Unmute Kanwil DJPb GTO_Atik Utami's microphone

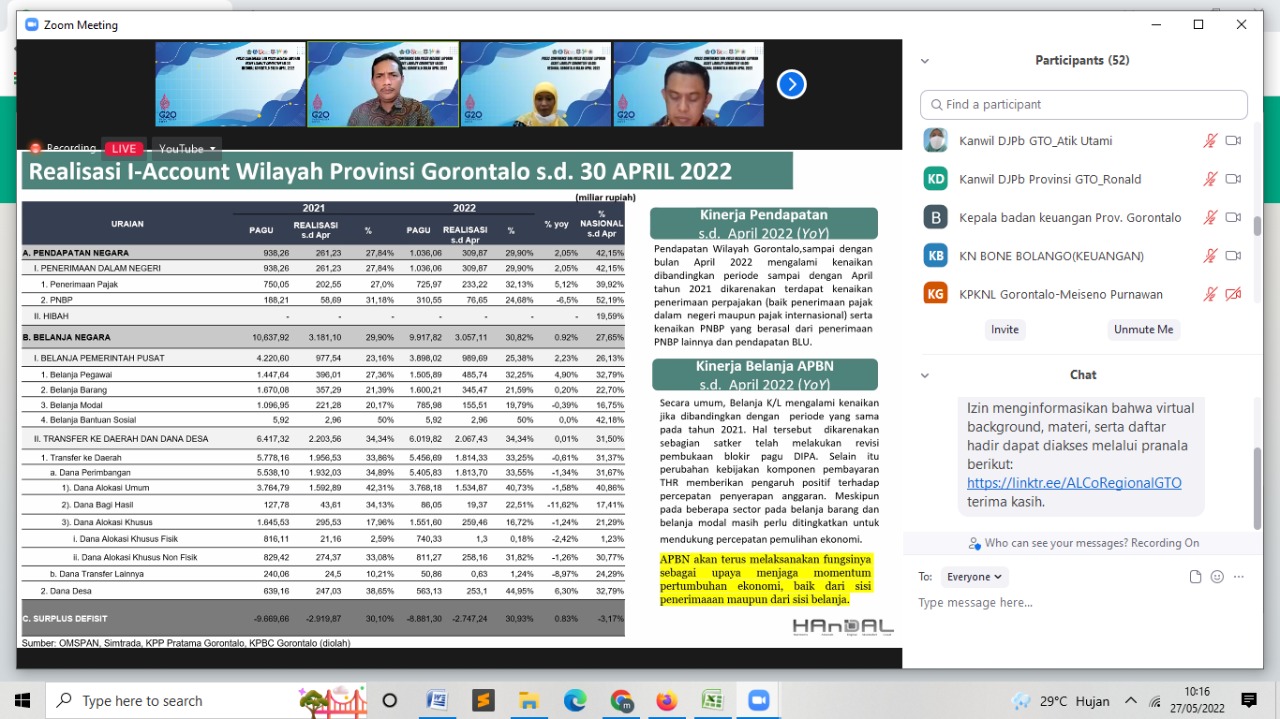pyautogui.click(x=1211, y=140)
